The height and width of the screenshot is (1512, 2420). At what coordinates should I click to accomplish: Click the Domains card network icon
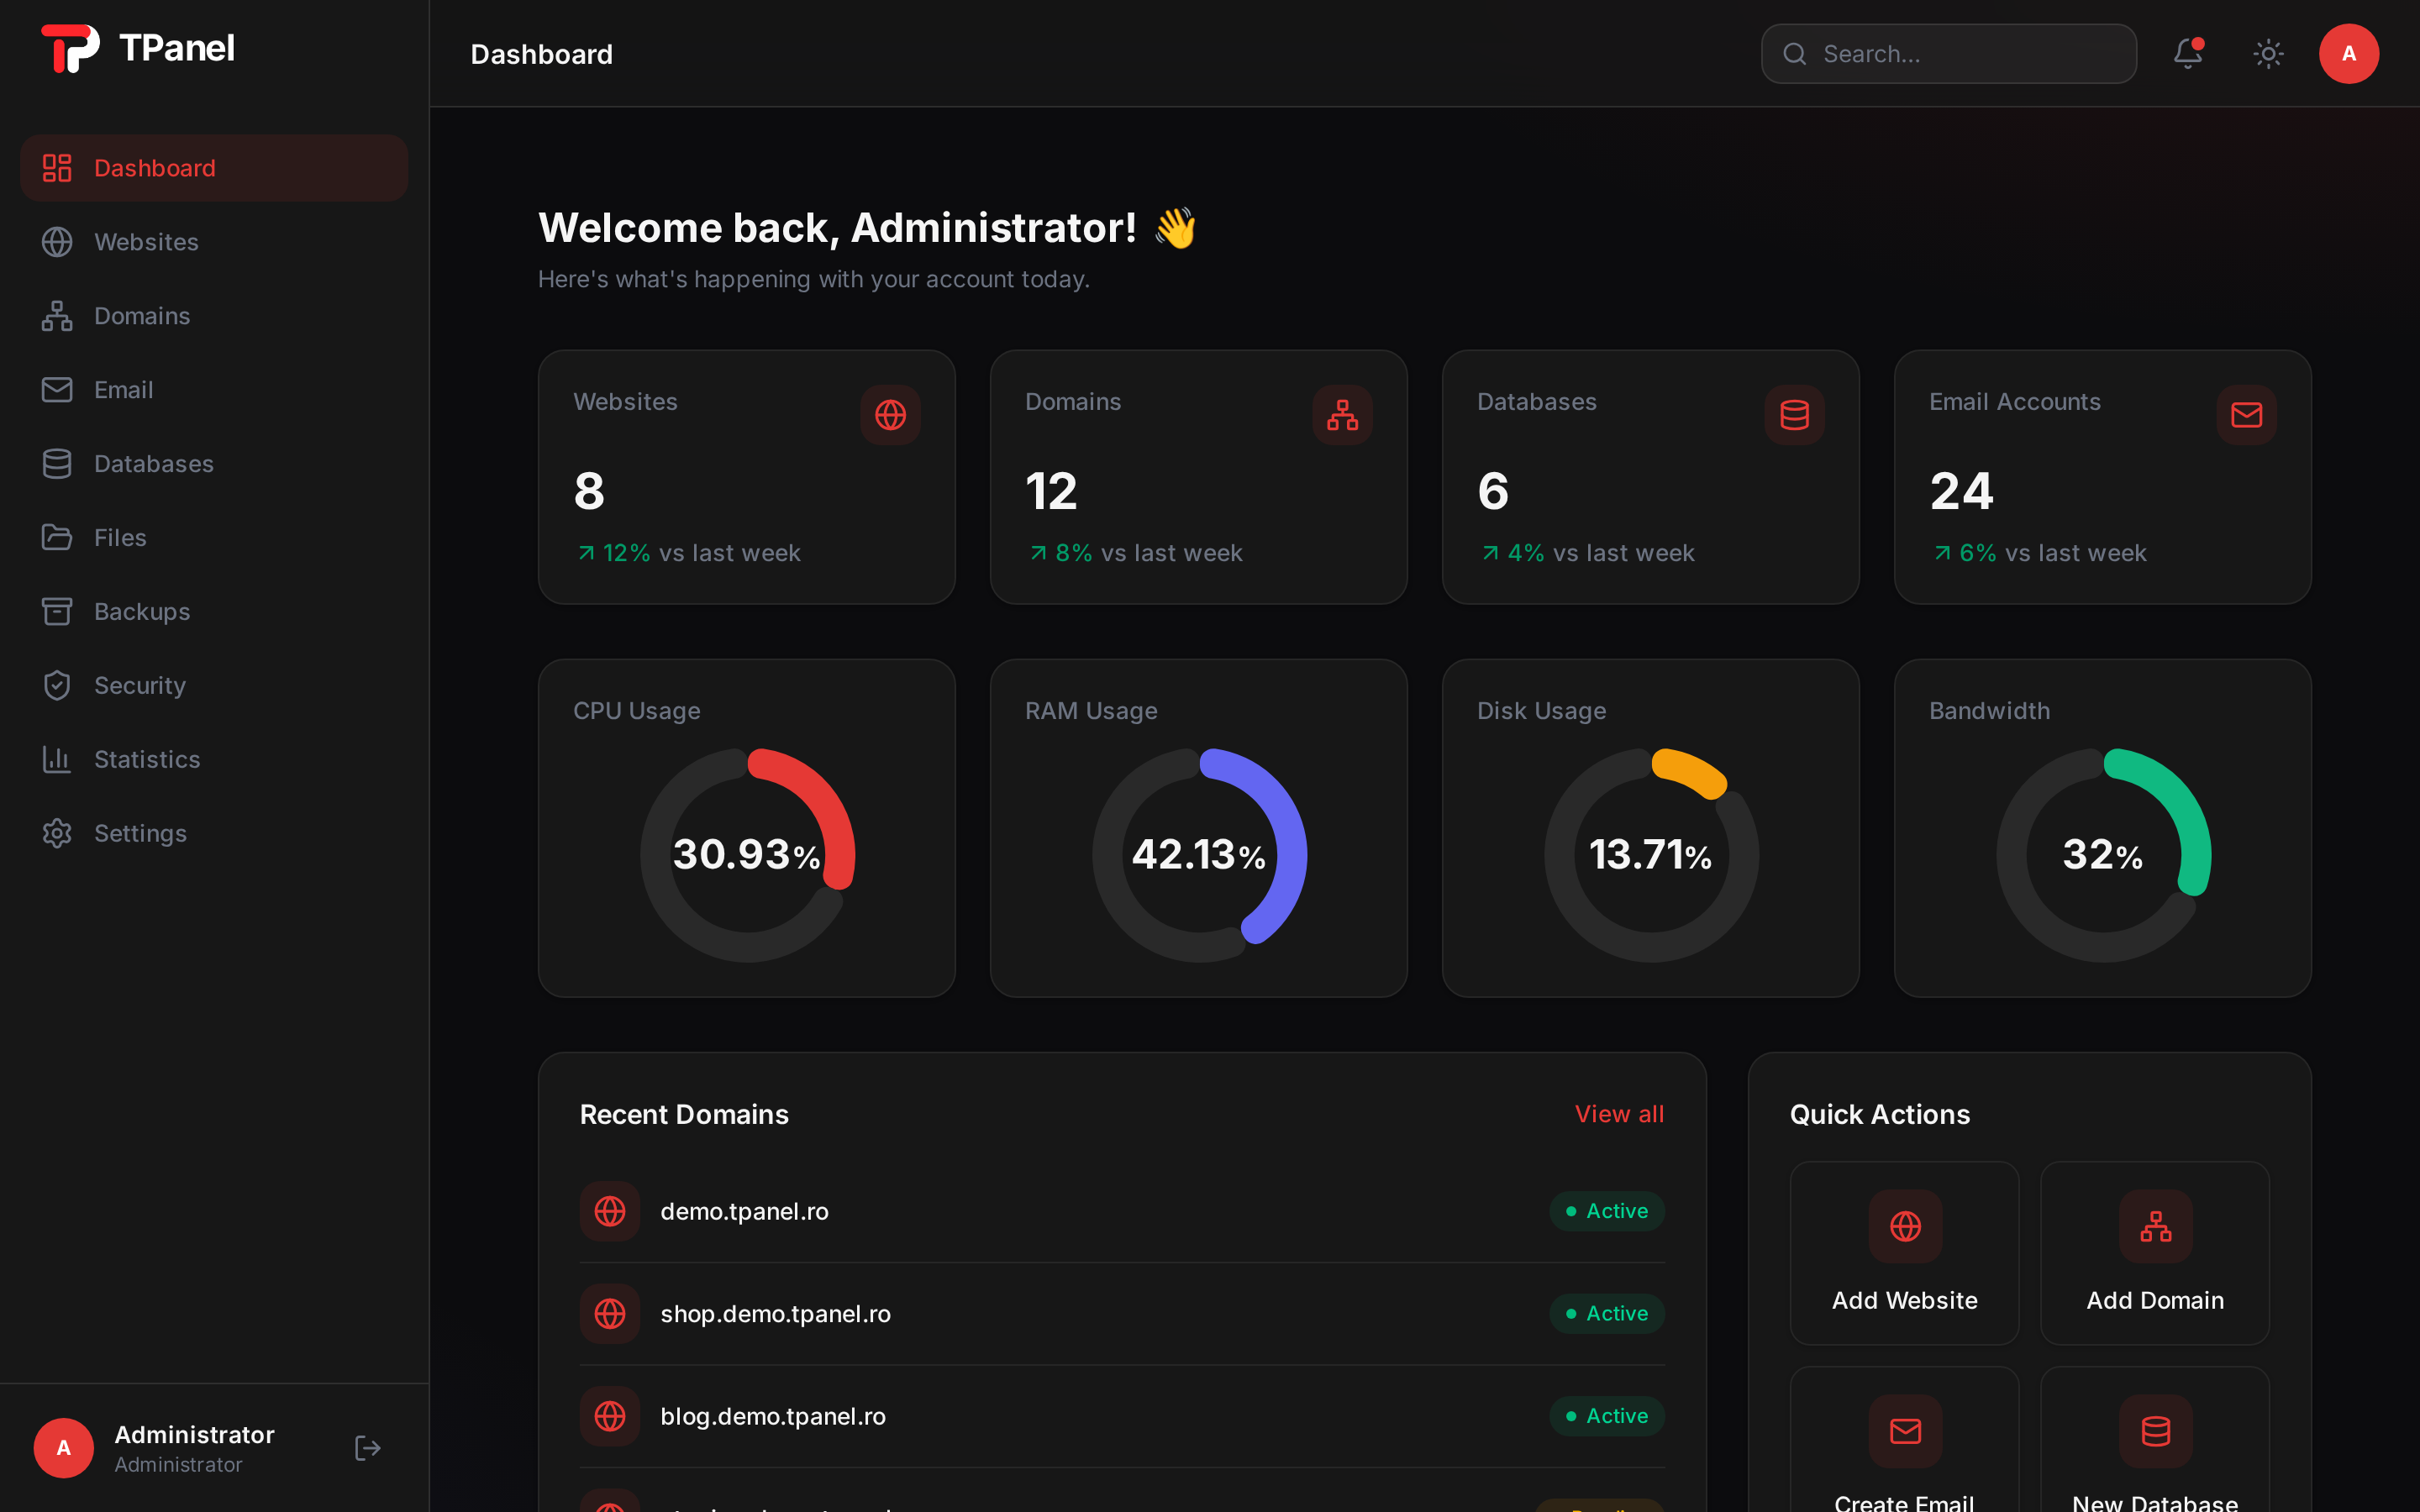pyautogui.click(x=1342, y=415)
